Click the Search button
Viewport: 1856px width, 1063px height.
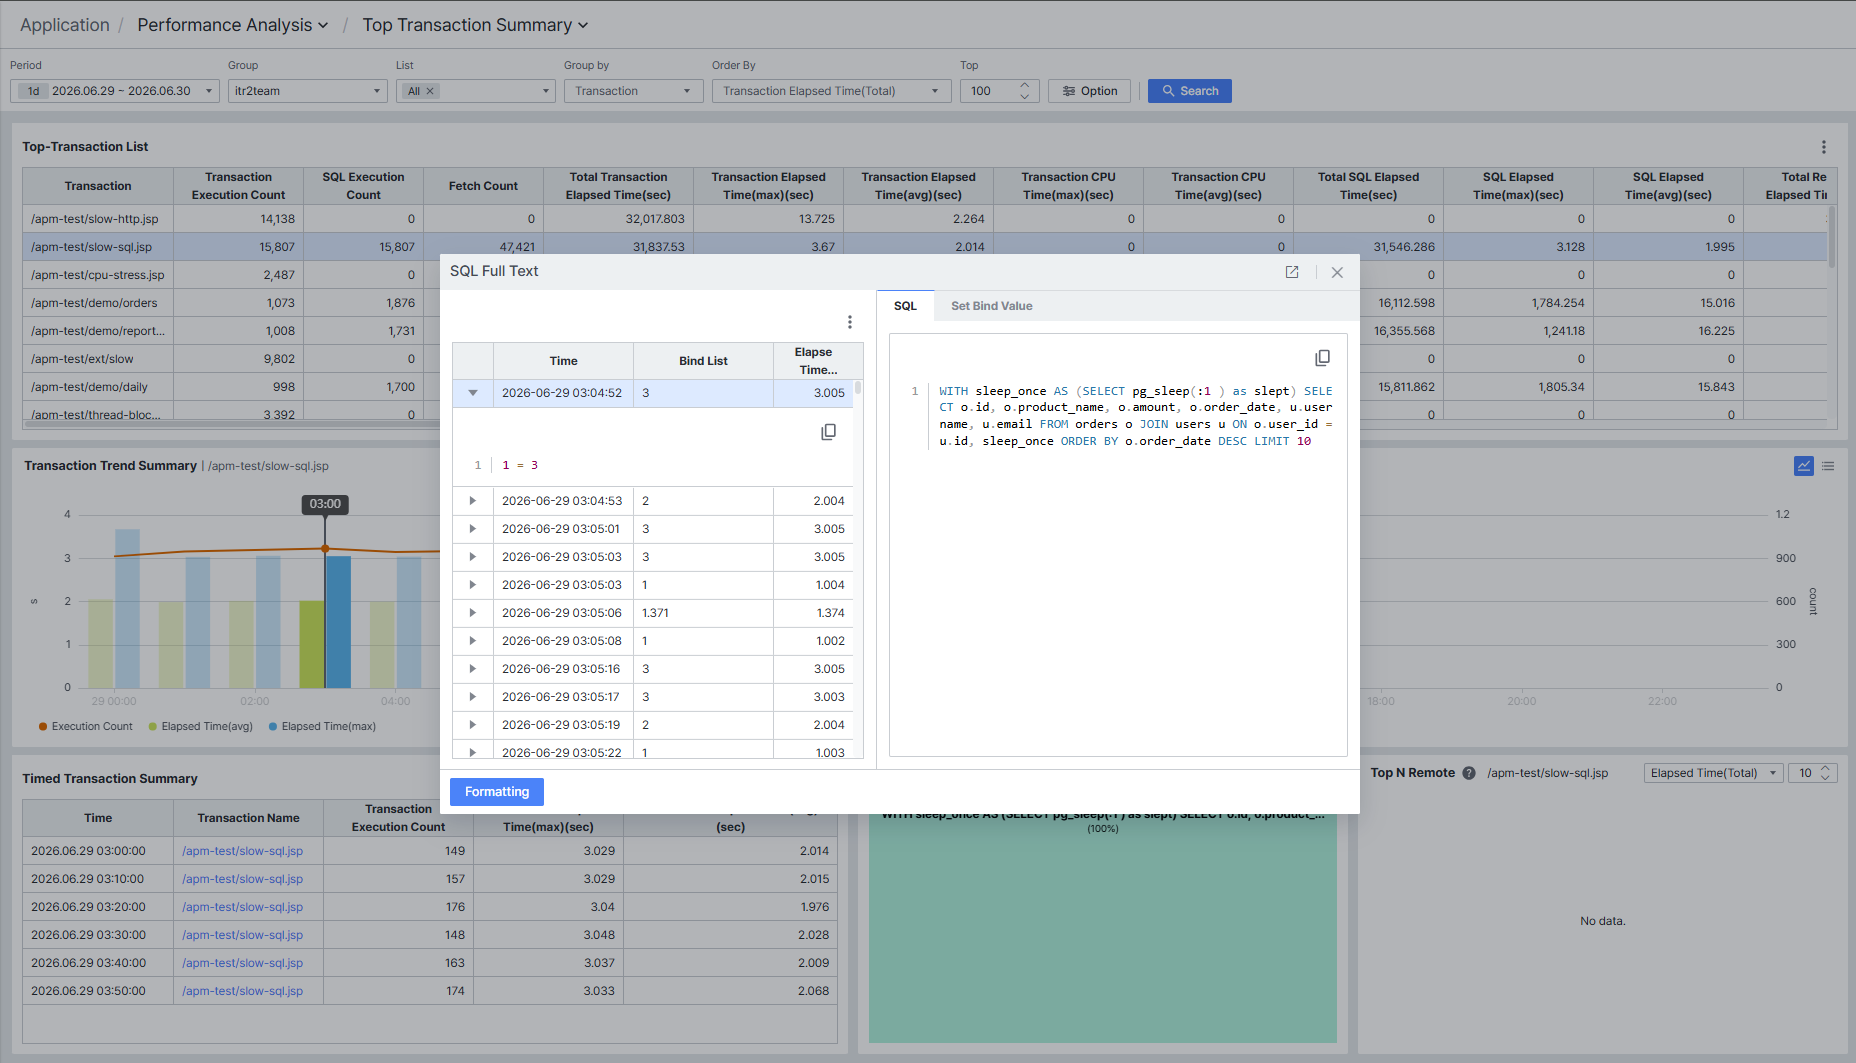[1190, 91]
